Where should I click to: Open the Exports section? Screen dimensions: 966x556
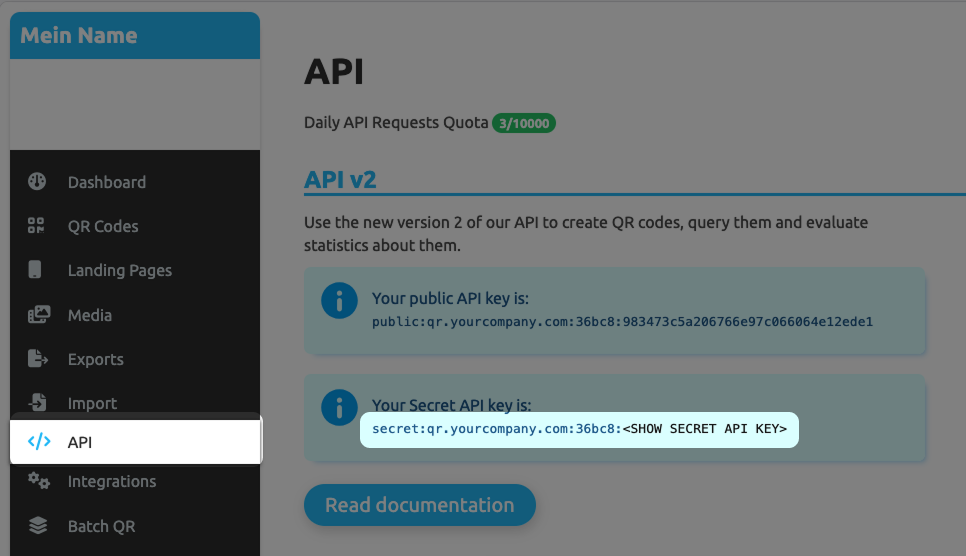(135, 359)
